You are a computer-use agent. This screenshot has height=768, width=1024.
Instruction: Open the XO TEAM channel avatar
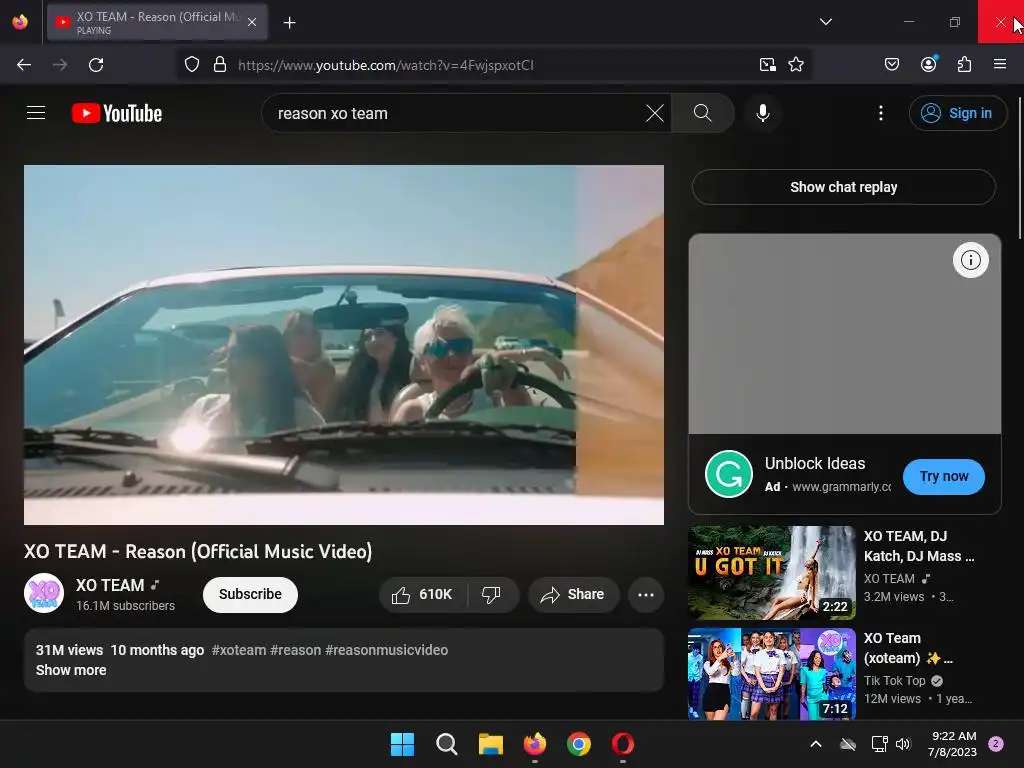tap(44, 593)
